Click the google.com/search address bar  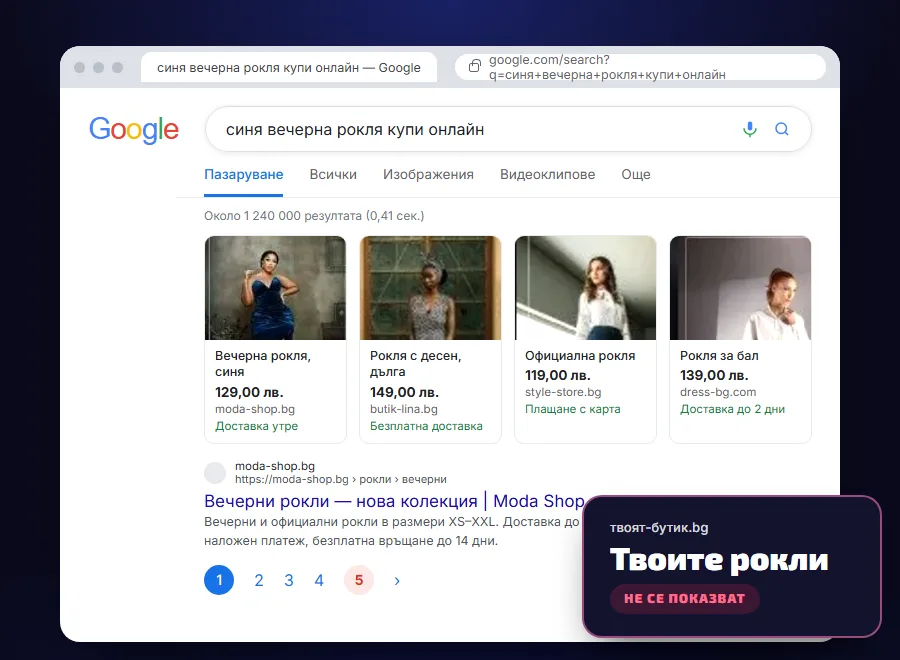click(640, 67)
